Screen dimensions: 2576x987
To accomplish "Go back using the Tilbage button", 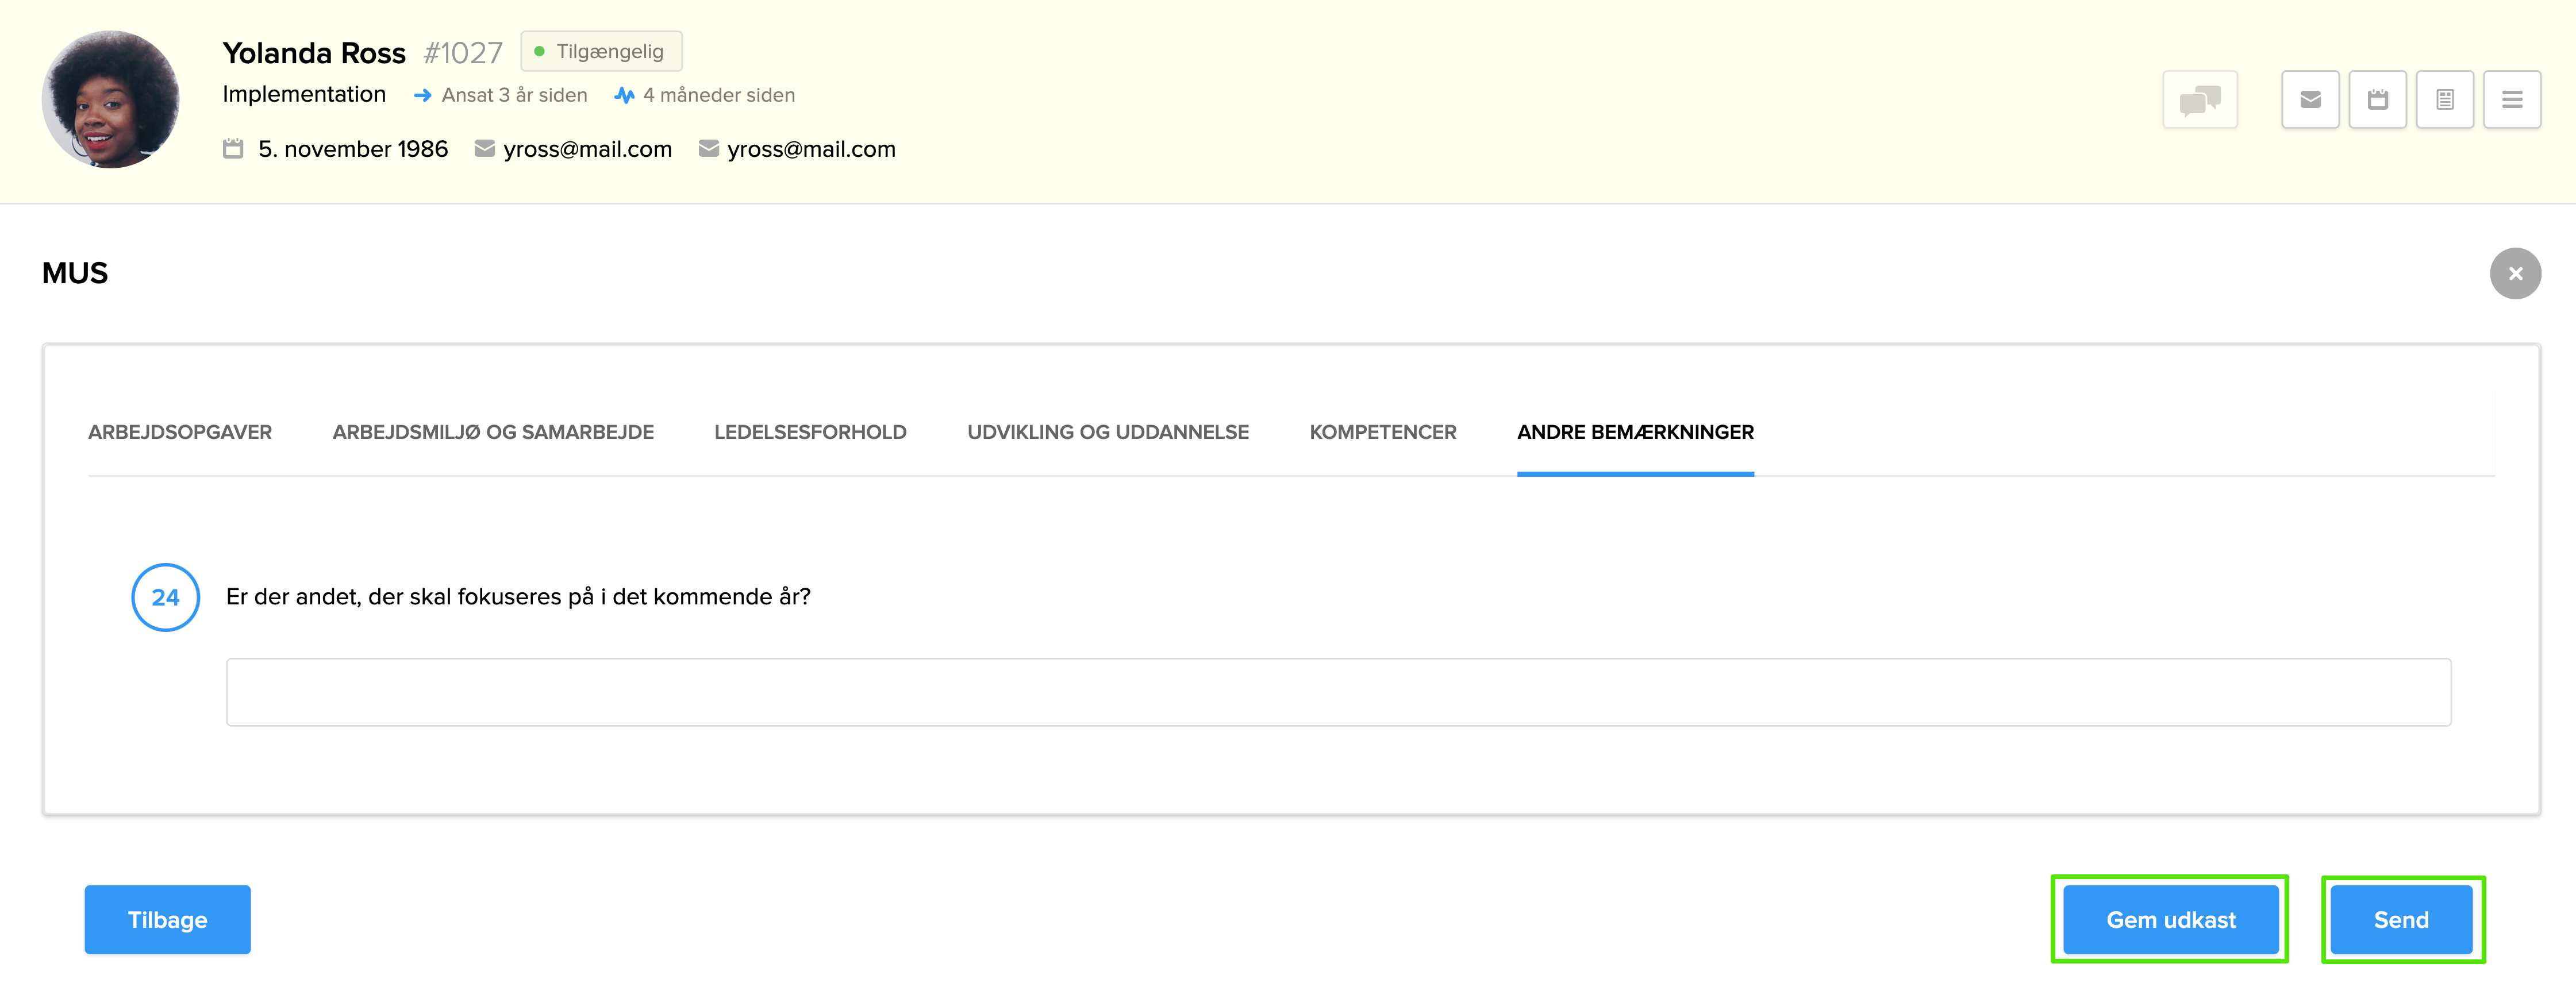I will [167, 919].
